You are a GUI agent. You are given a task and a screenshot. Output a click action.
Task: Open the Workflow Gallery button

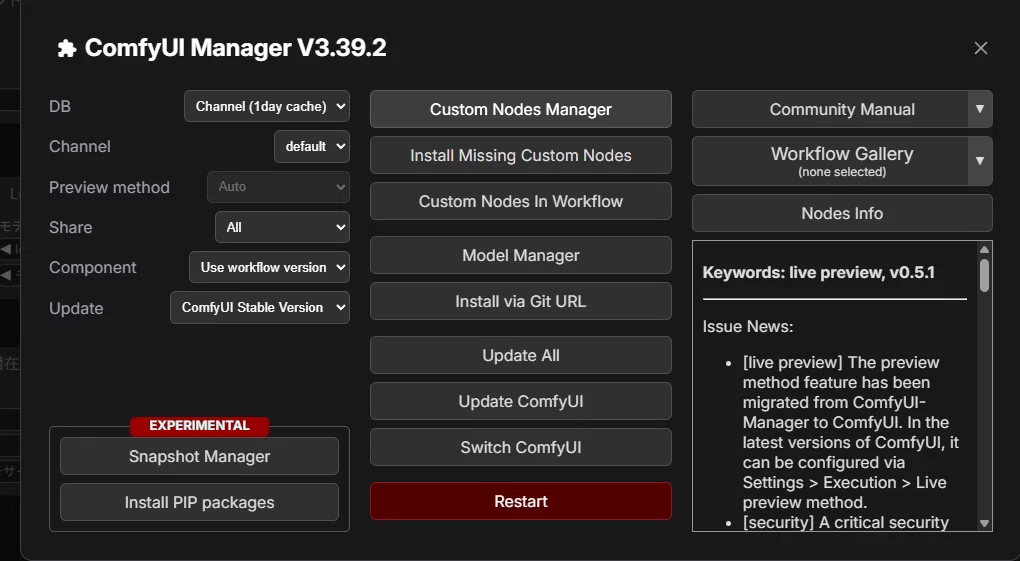(x=830, y=161)
